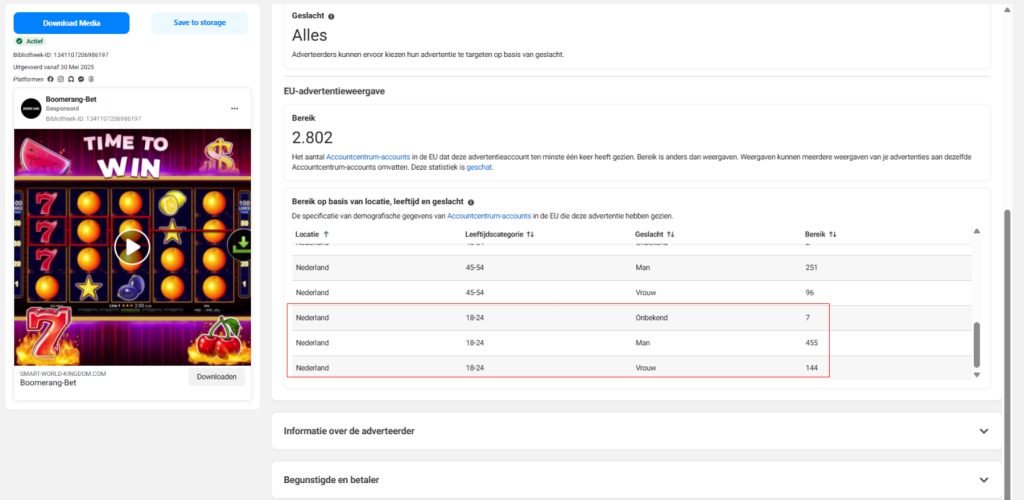The width and height of the screenshot is (1024, 500).
Task: Click the Threads platform icon
Action: click(91, 79)
